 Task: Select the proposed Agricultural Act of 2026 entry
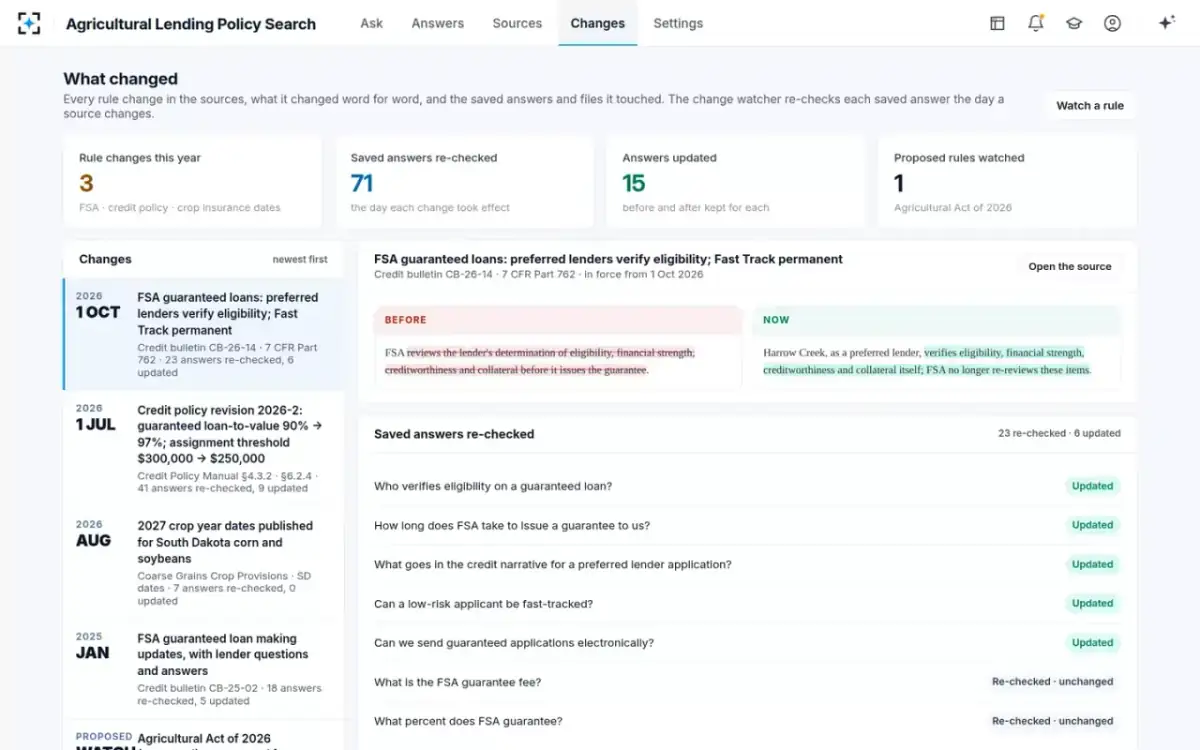click(203, 737)
